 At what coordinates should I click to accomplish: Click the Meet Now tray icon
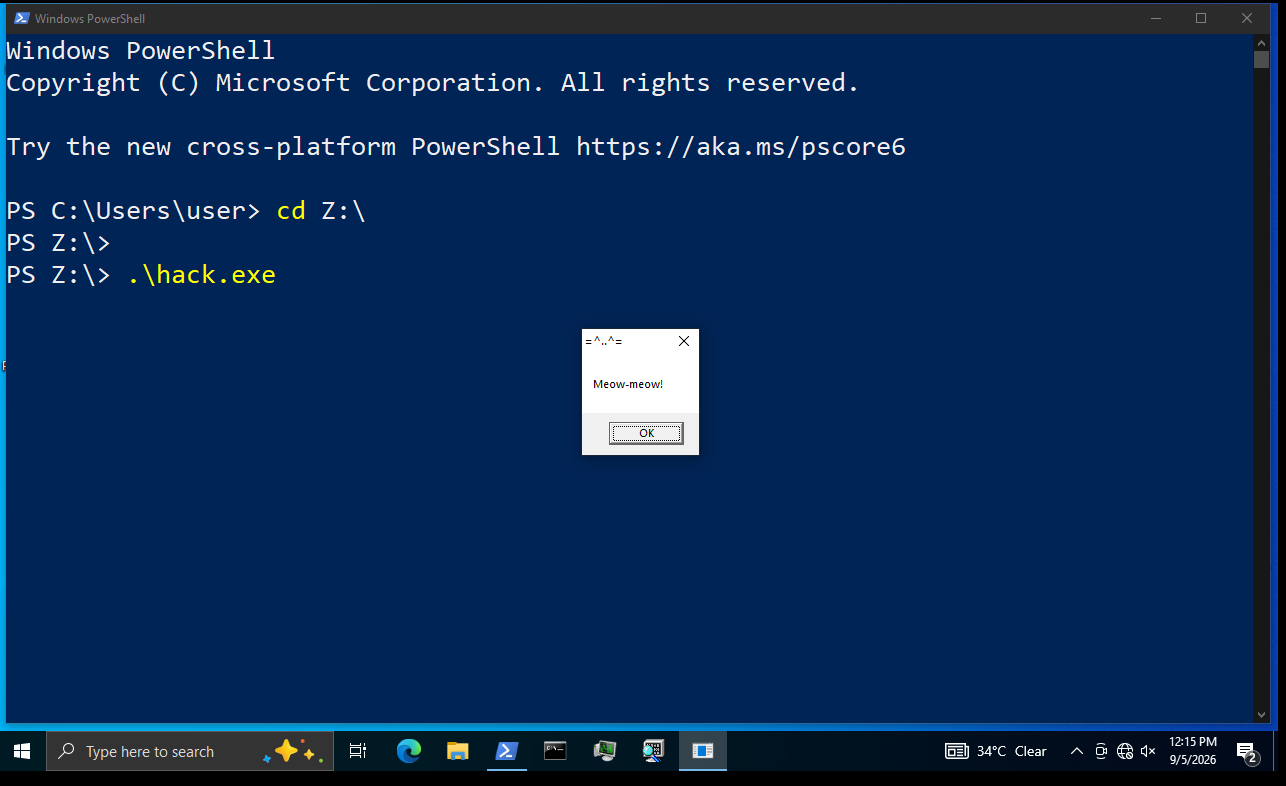pos(1100,751)
